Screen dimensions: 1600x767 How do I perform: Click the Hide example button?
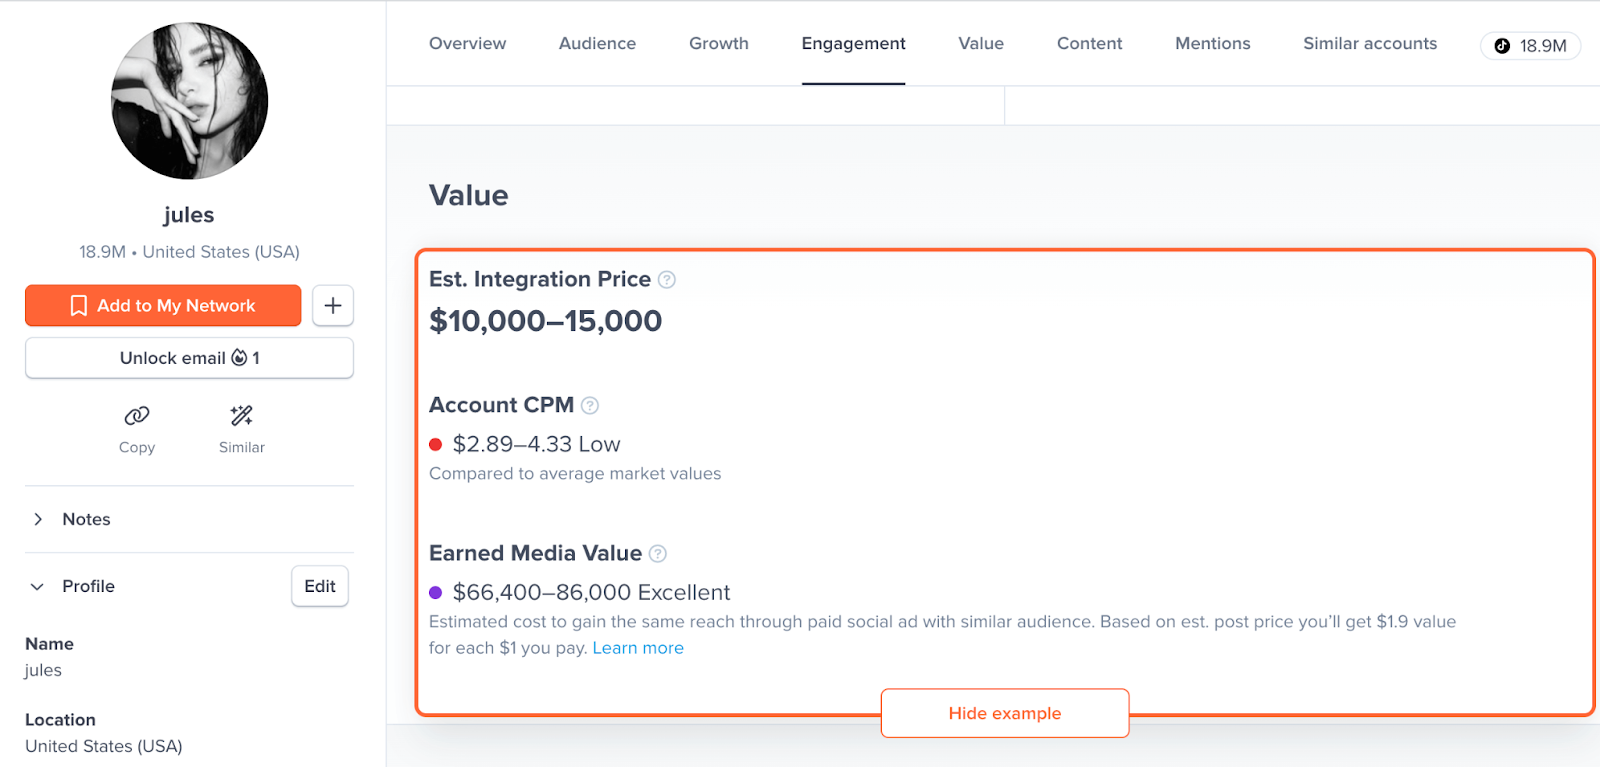click(x=1004, y=713)
